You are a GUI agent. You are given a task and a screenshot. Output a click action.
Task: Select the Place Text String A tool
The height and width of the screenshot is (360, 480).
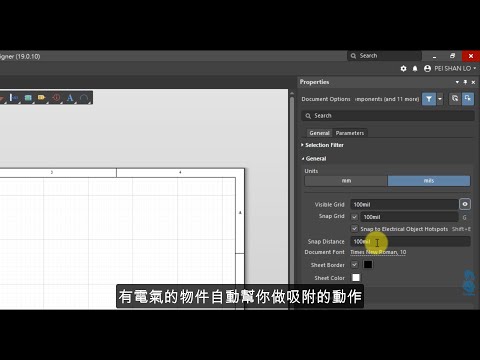click(70, 98)
